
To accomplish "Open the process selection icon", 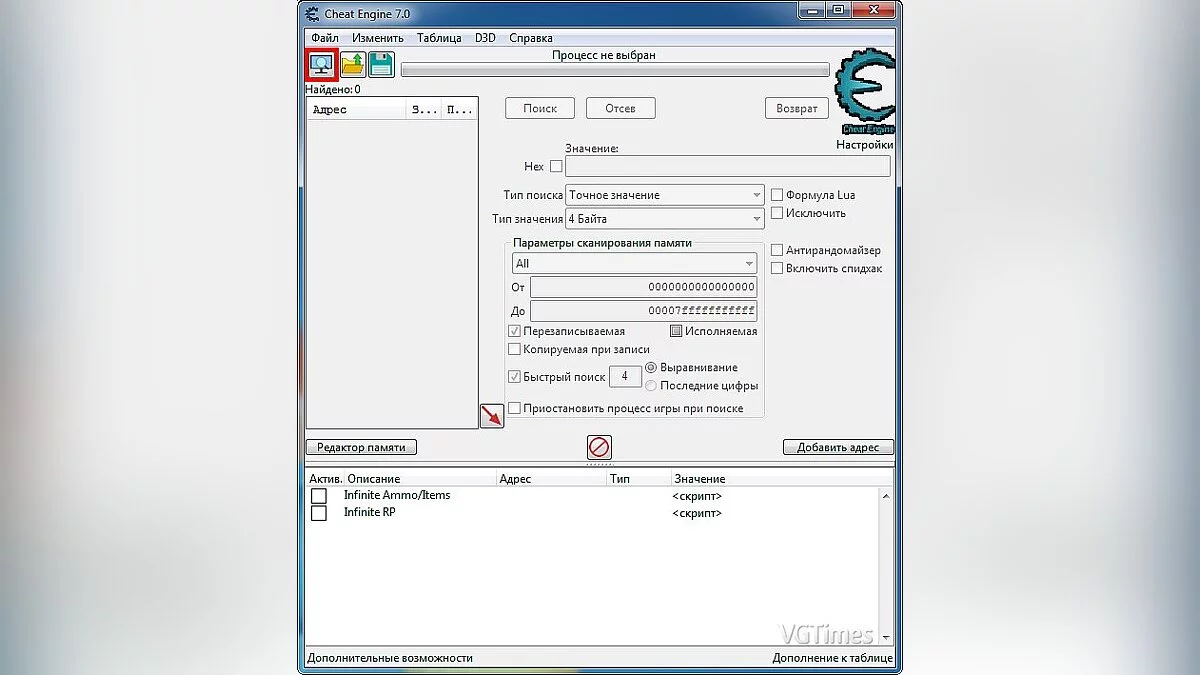I will tap(320, 63).
